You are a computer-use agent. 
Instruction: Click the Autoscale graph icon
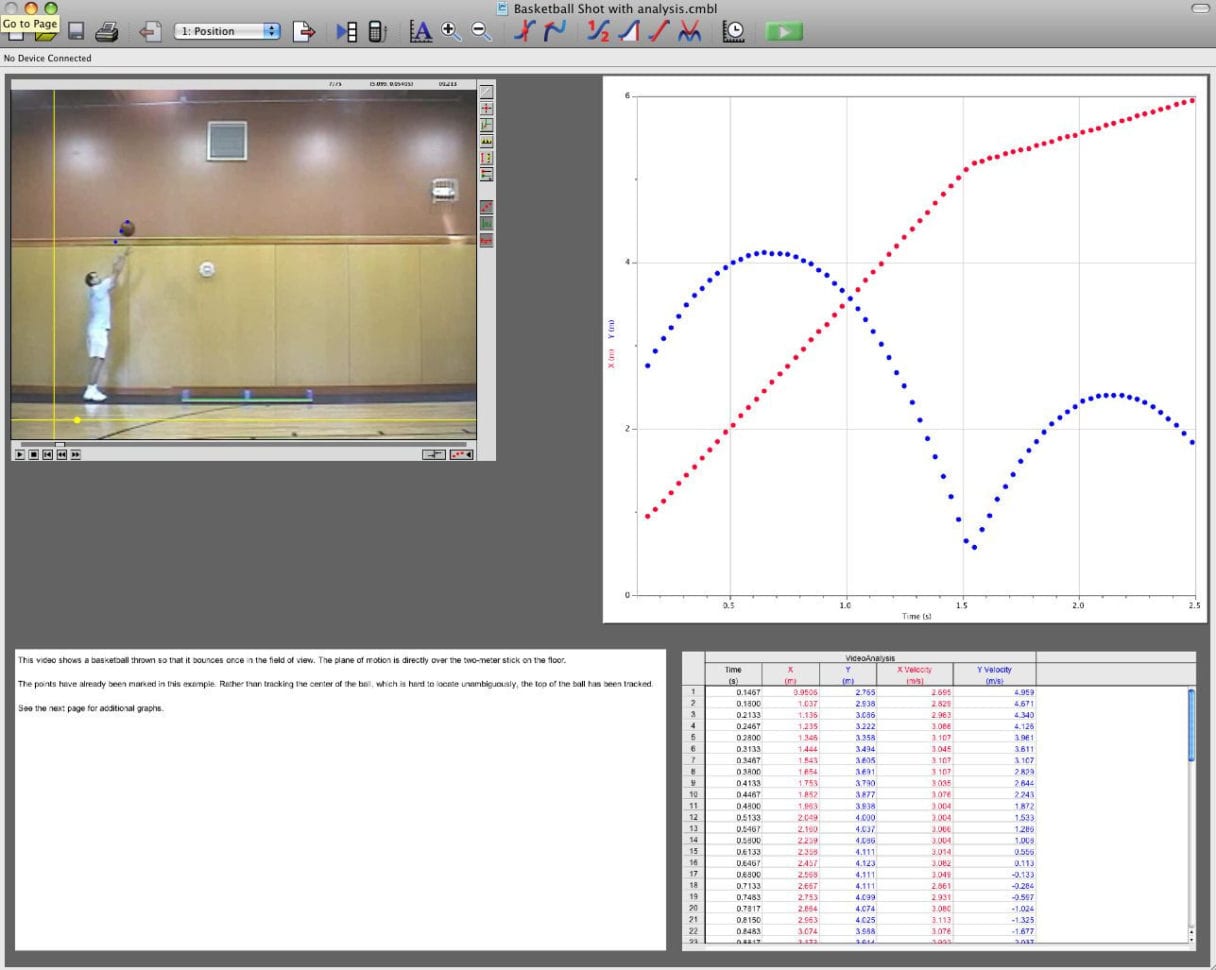tap(421, 32)
